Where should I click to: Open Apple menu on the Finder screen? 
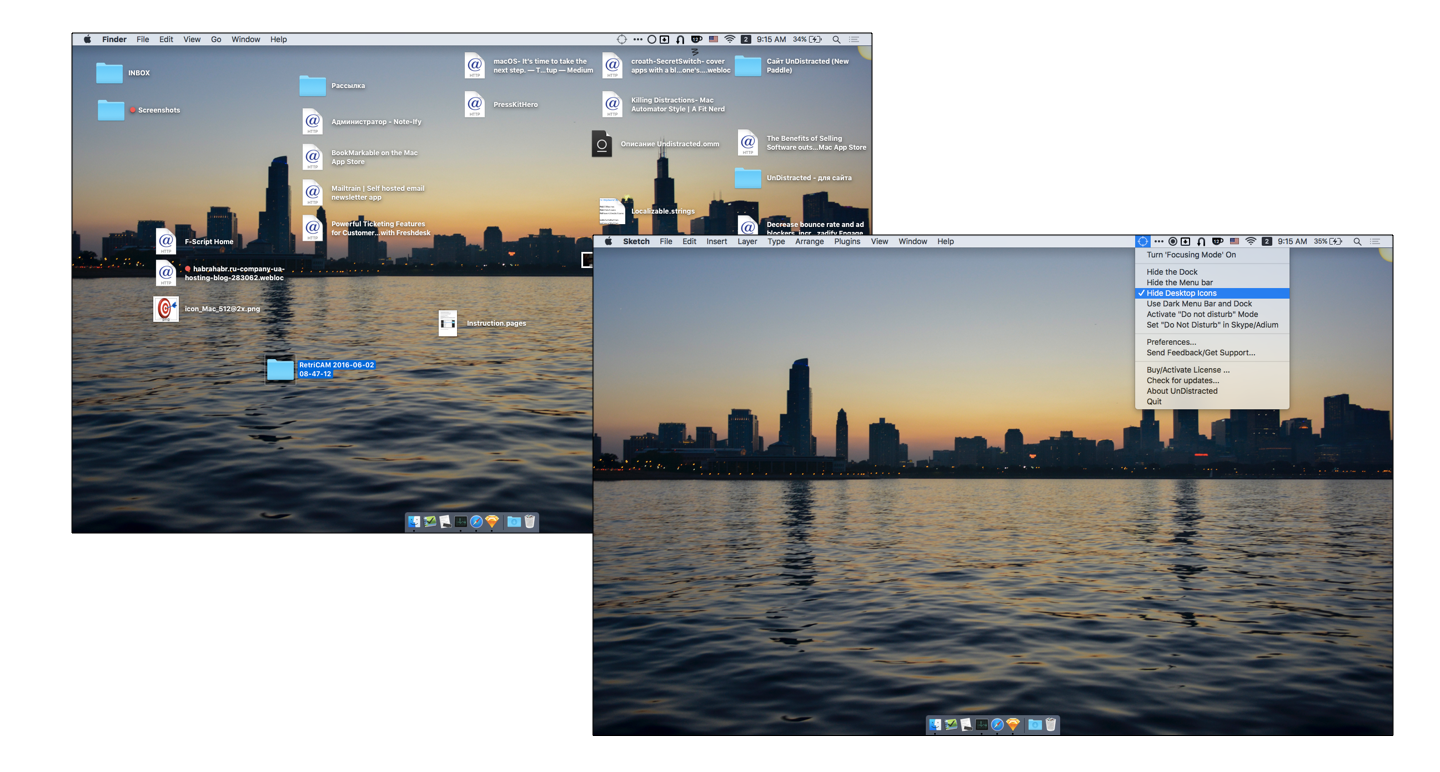pos(87,39)
